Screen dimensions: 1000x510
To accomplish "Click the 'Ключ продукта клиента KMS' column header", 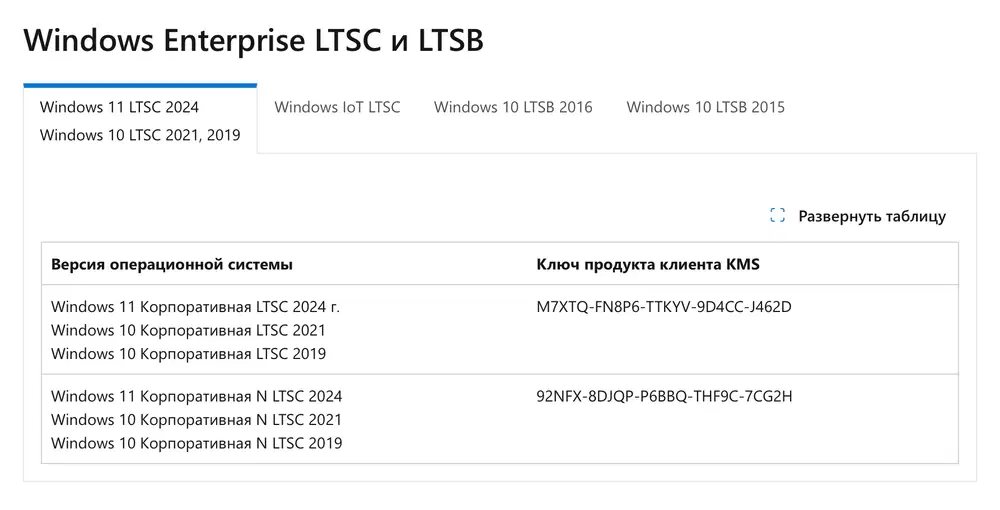I will tap(648, 264).
